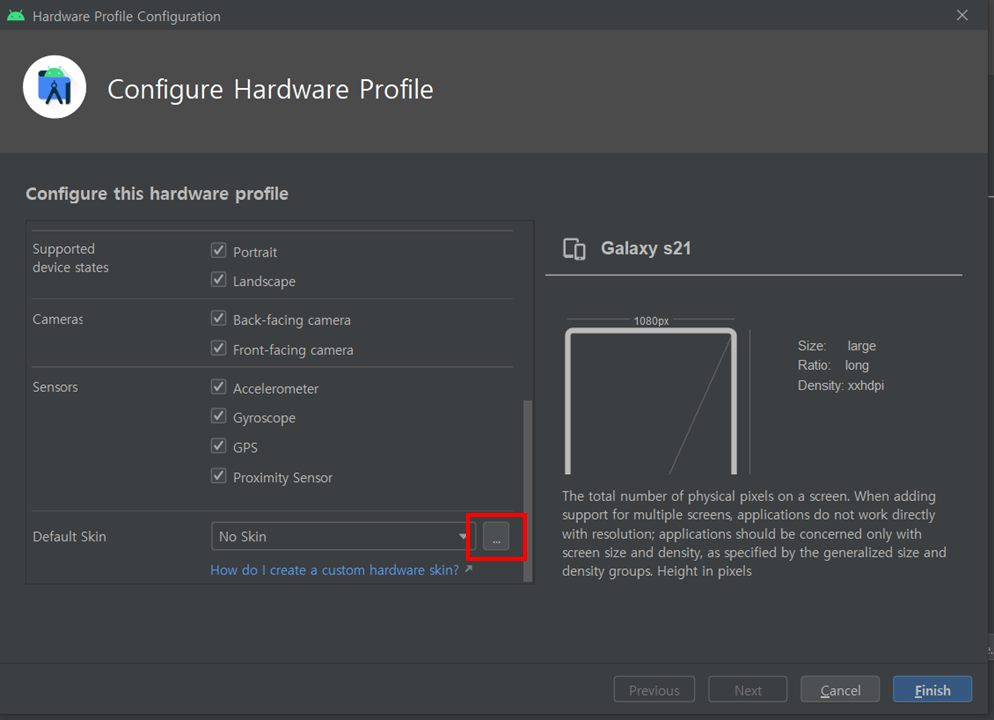The image size is (994, 720).
Task: Click the hardware settings vertical scrollbar
Action: (x=527, y=490)
